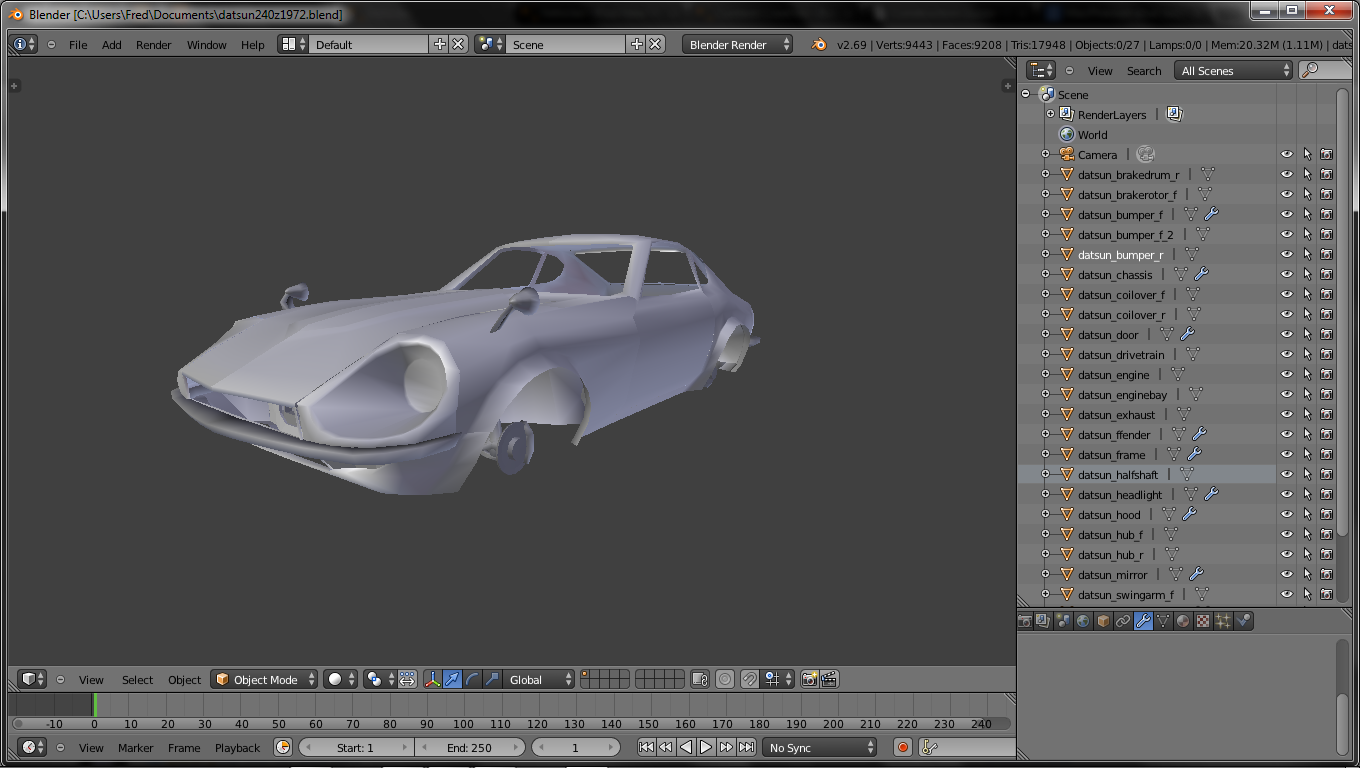Screen dimensions: 1360x768
Task: Select datsun_halfshaft in the outliner
Action: click(x=1118, y=475)
